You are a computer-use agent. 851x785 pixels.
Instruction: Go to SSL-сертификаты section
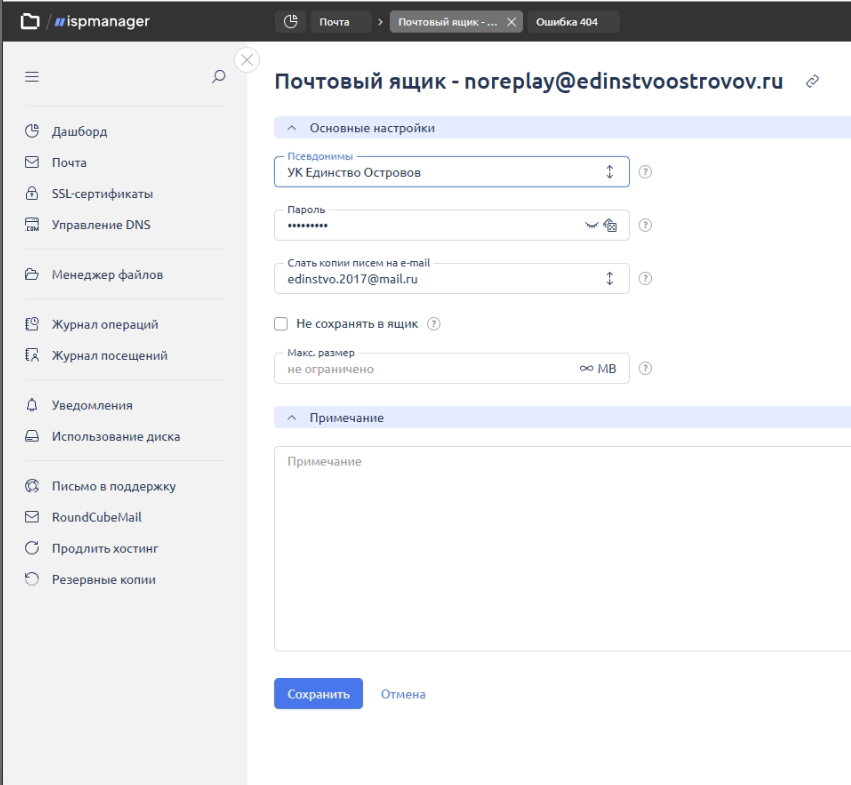point(88,194)
